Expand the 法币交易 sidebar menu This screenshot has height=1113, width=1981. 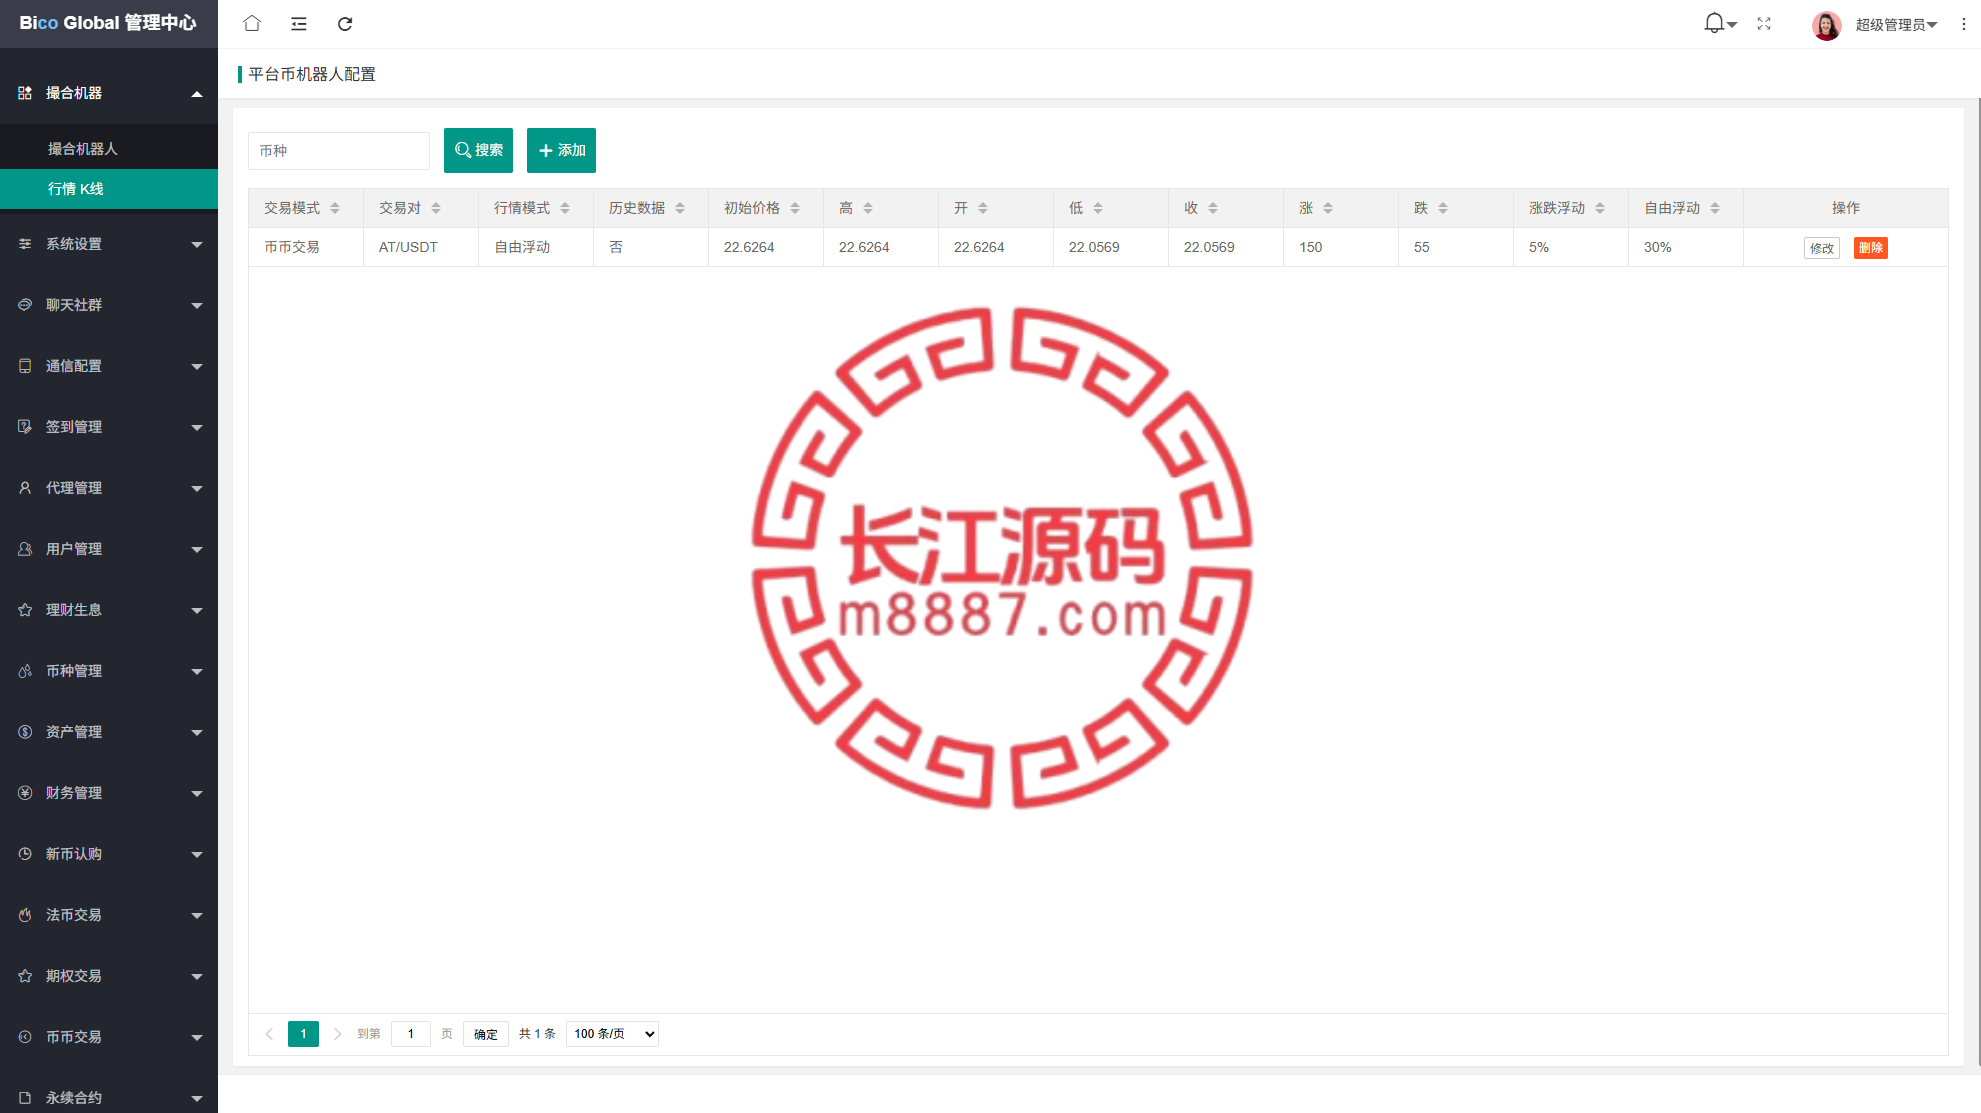coord(109,915)
